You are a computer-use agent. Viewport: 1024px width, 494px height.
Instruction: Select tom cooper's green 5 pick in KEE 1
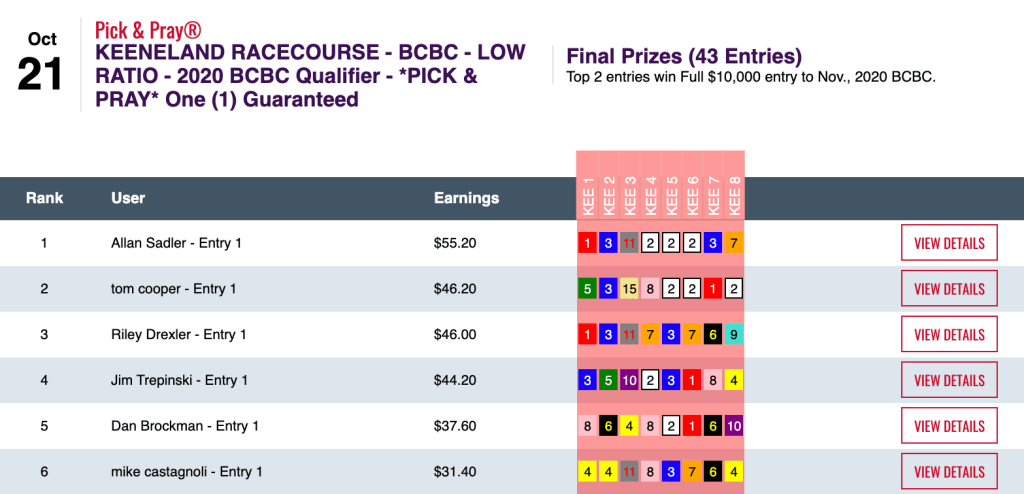click(588, 289)
